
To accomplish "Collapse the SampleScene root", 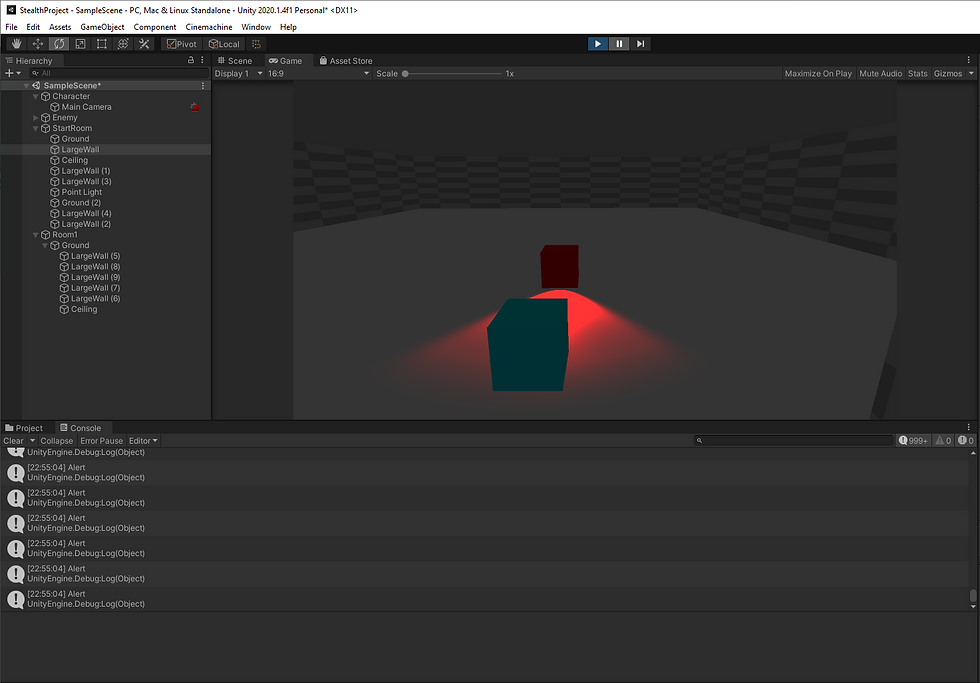I will 26,86.
